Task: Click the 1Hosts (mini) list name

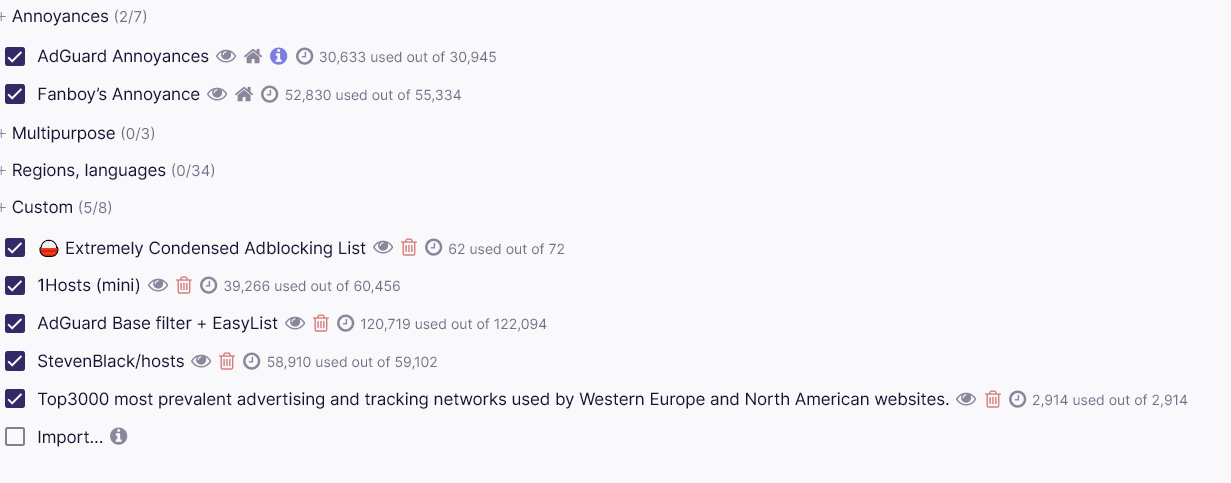Action: [x=89, y=286]
